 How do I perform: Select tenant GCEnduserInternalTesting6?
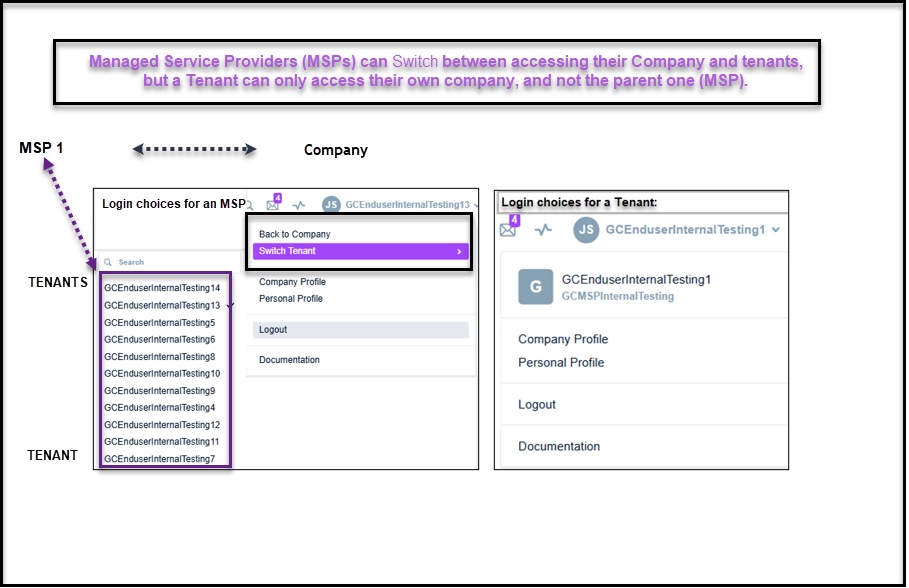pyautogui.click(x=159, y=340)
